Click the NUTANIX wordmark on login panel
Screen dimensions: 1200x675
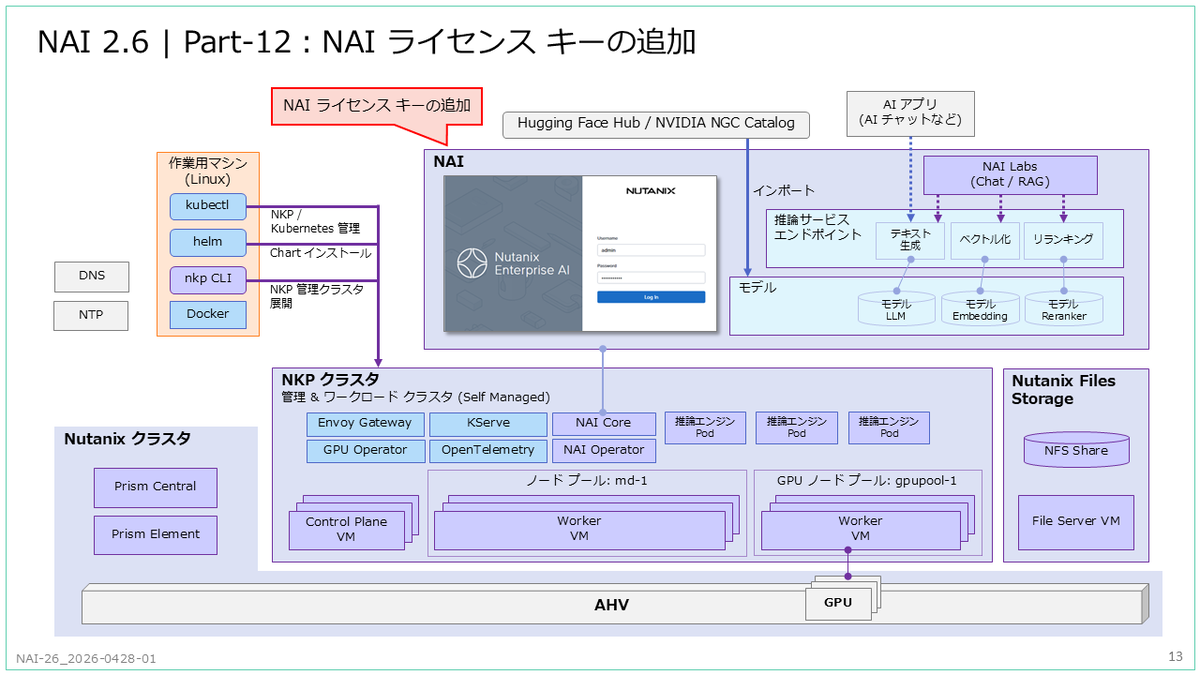tap(651, 190)
